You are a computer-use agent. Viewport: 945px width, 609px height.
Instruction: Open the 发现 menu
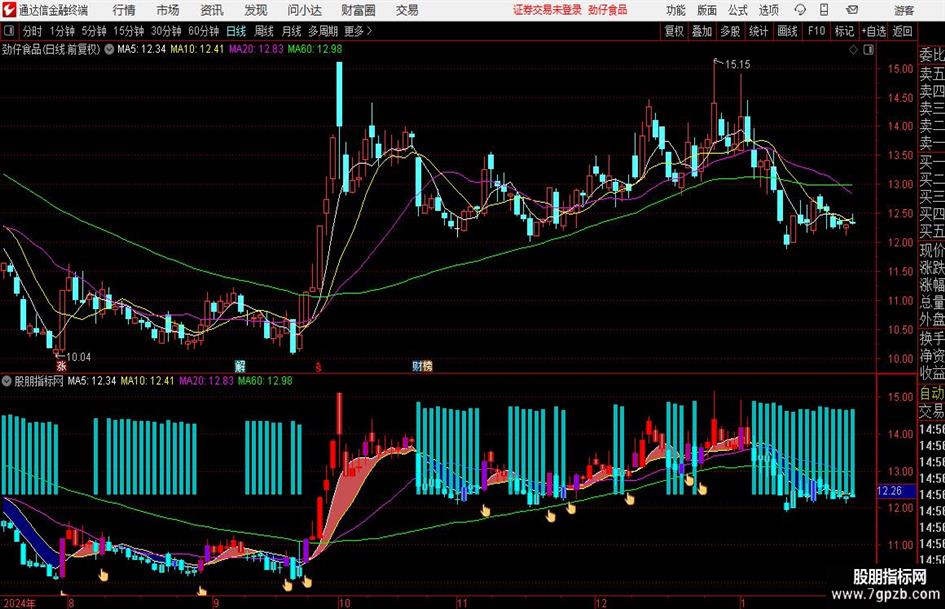pyautogui.click(x=256, y=10)
